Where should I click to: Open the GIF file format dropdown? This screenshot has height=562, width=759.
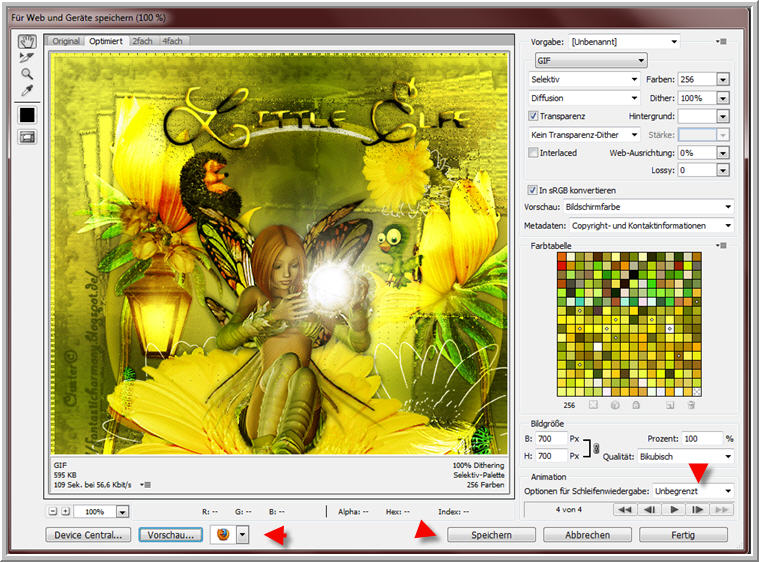pos(591,61)
